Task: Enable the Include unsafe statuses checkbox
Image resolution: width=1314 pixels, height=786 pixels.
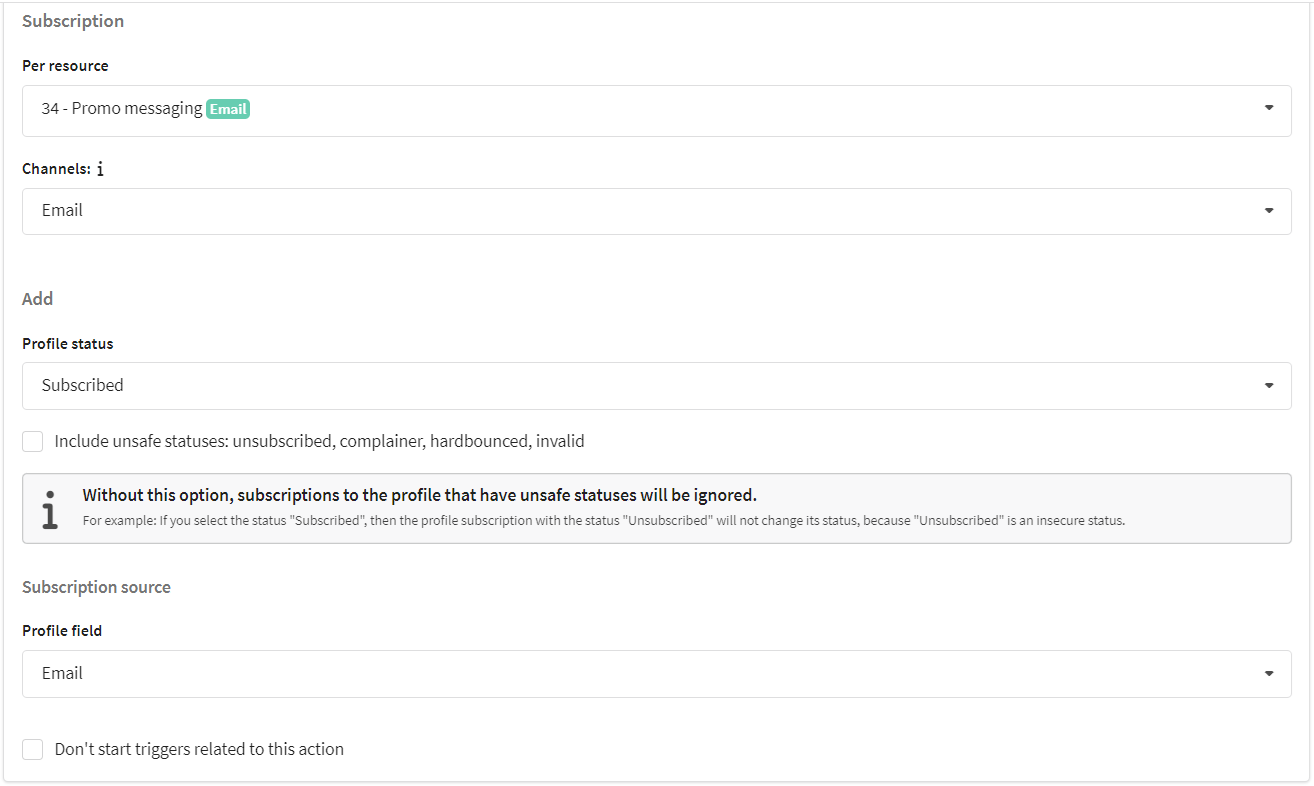Action: pyautogui.click(x=33, y=441)
